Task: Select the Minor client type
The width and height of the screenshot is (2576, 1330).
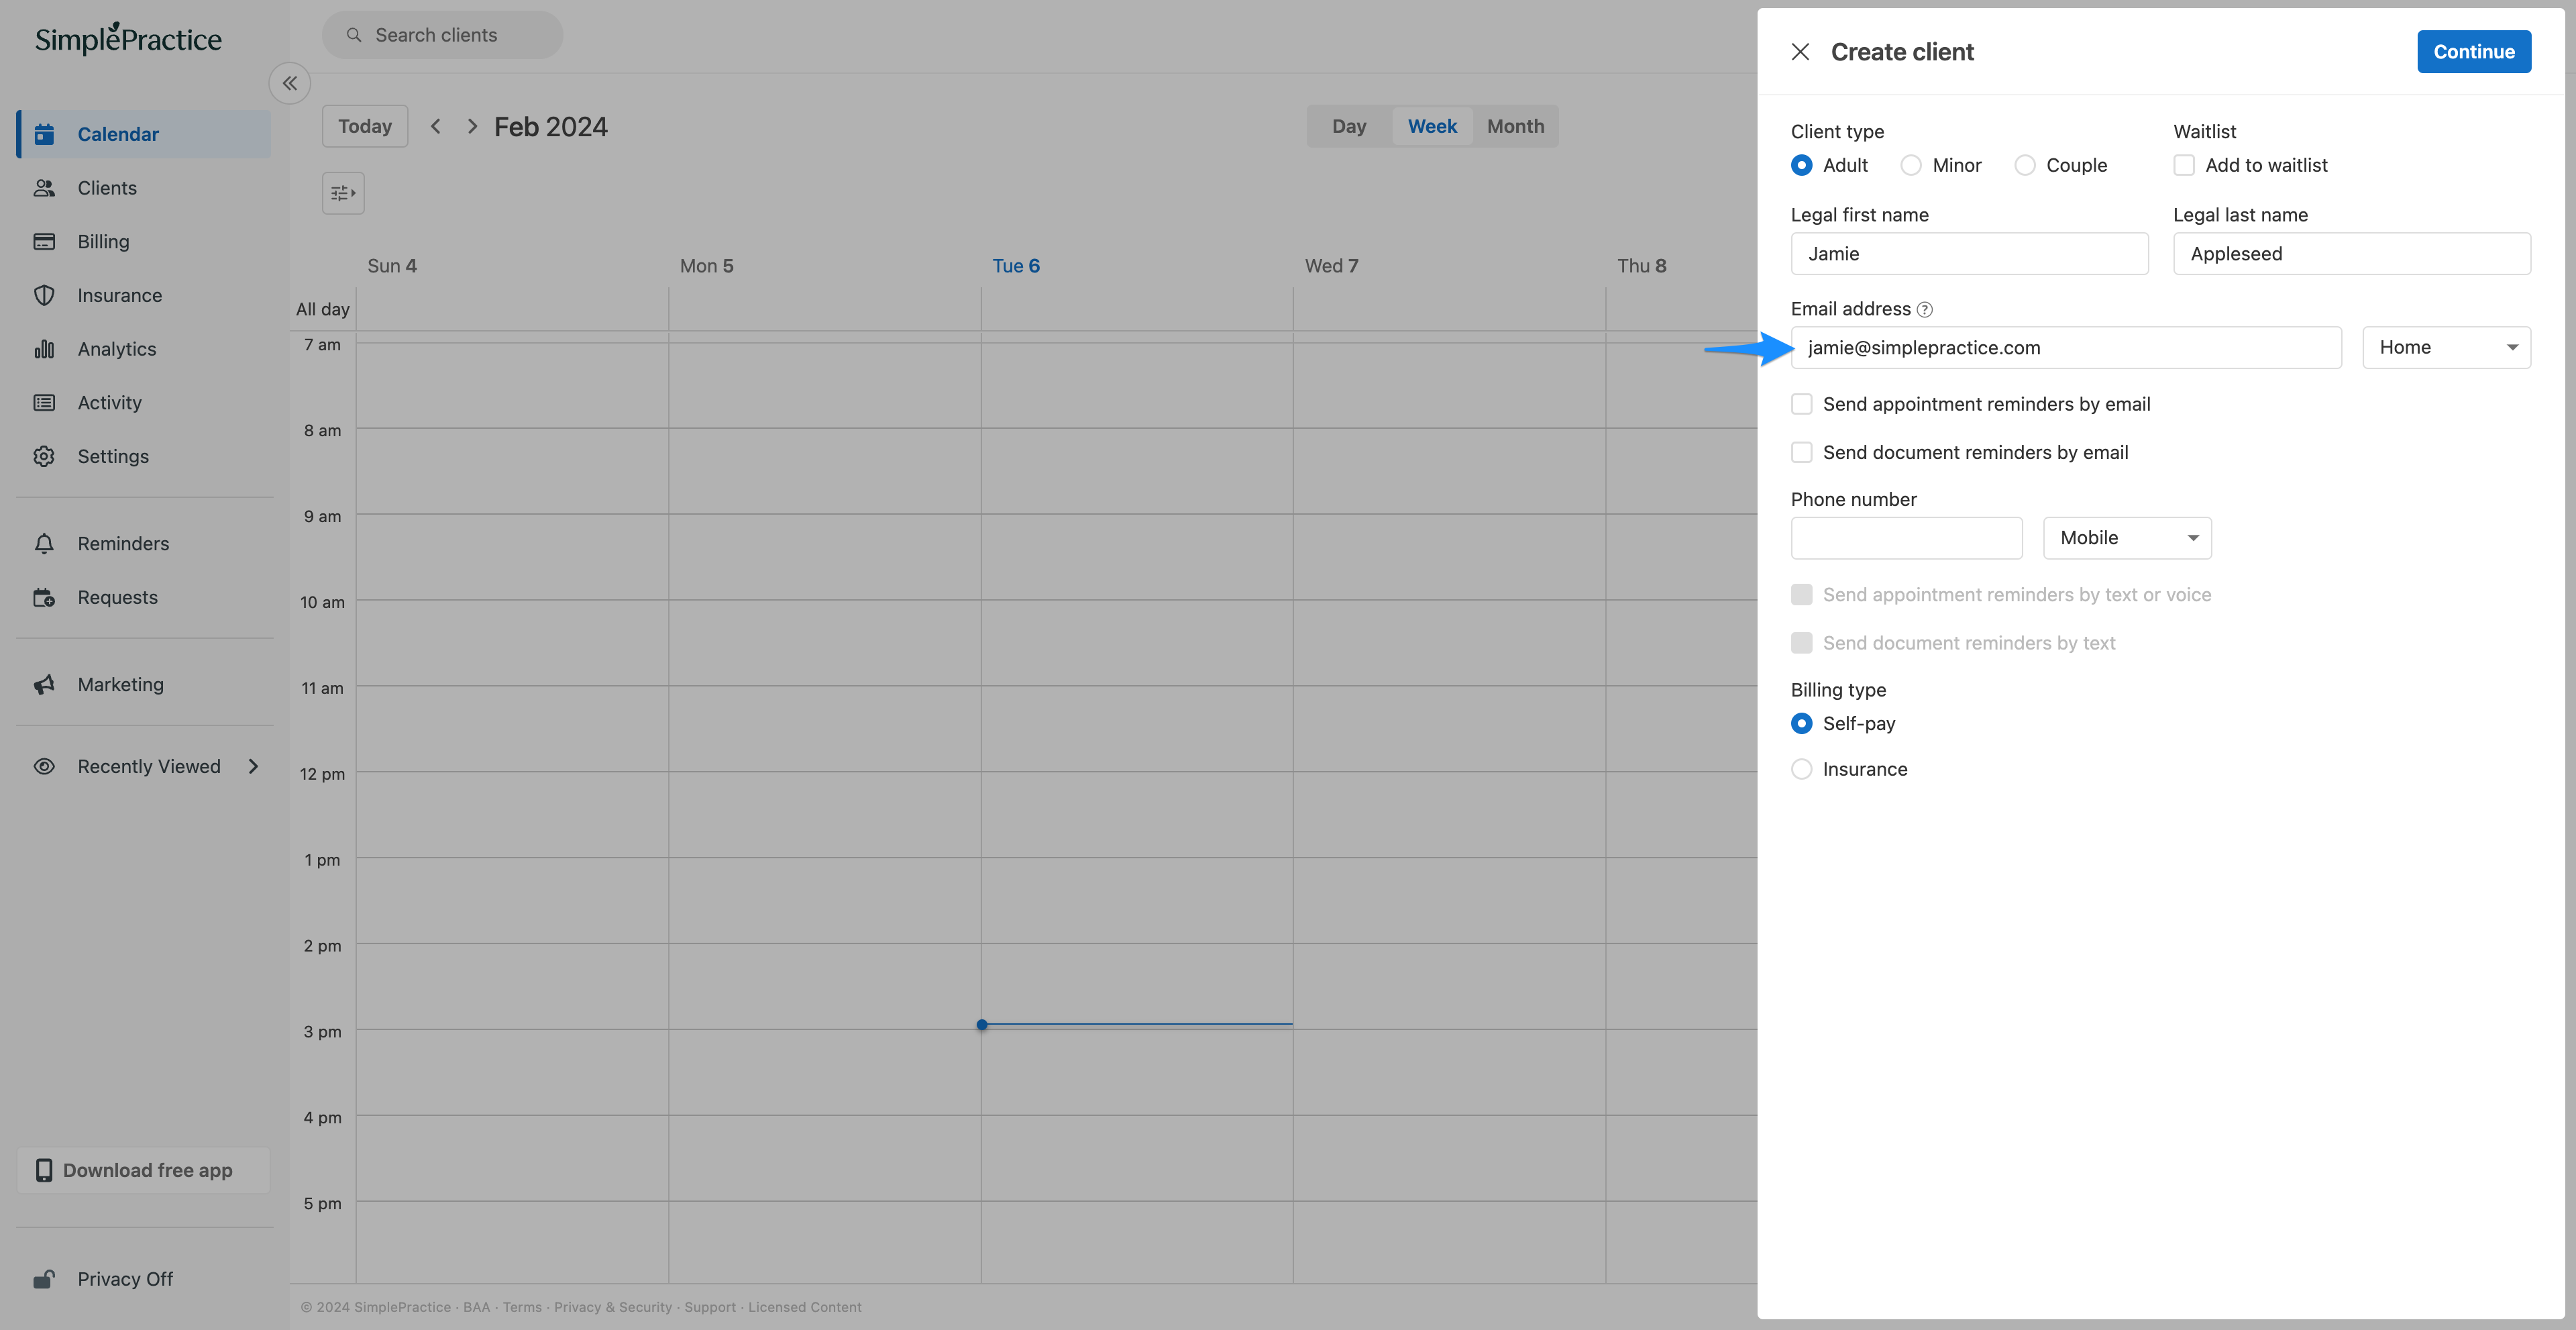Action: coord(1911,165)
